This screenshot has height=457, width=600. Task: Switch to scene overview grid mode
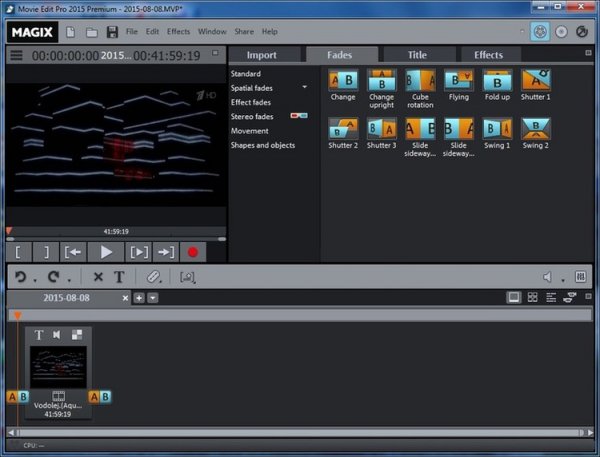tap(533, 297)
